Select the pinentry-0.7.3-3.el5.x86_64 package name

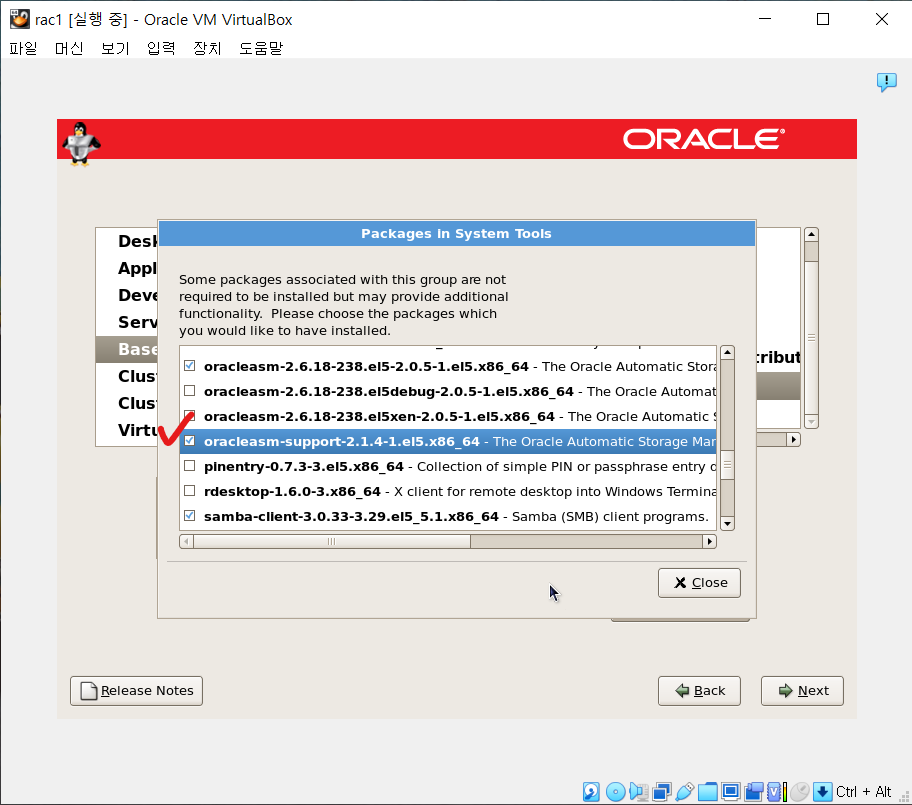304,466
